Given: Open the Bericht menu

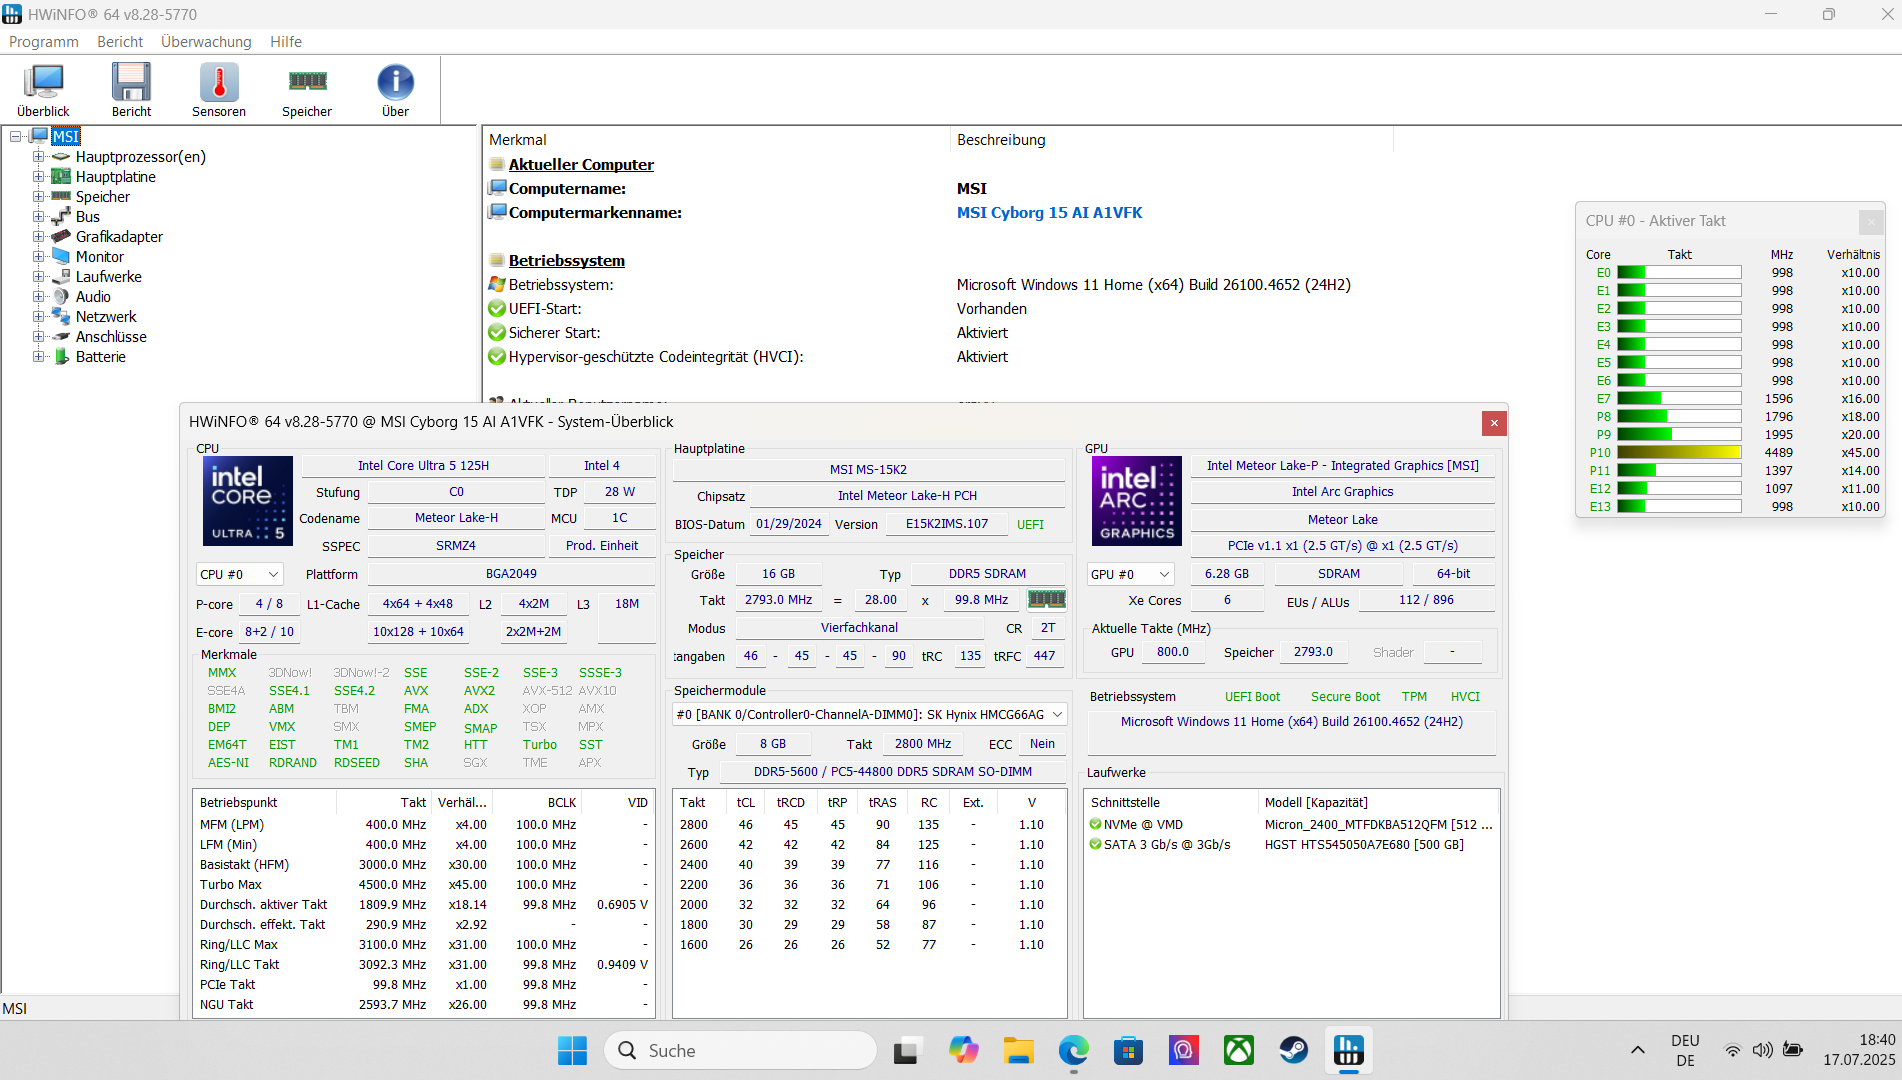Looking at the screenshot, I should (120, 41).
